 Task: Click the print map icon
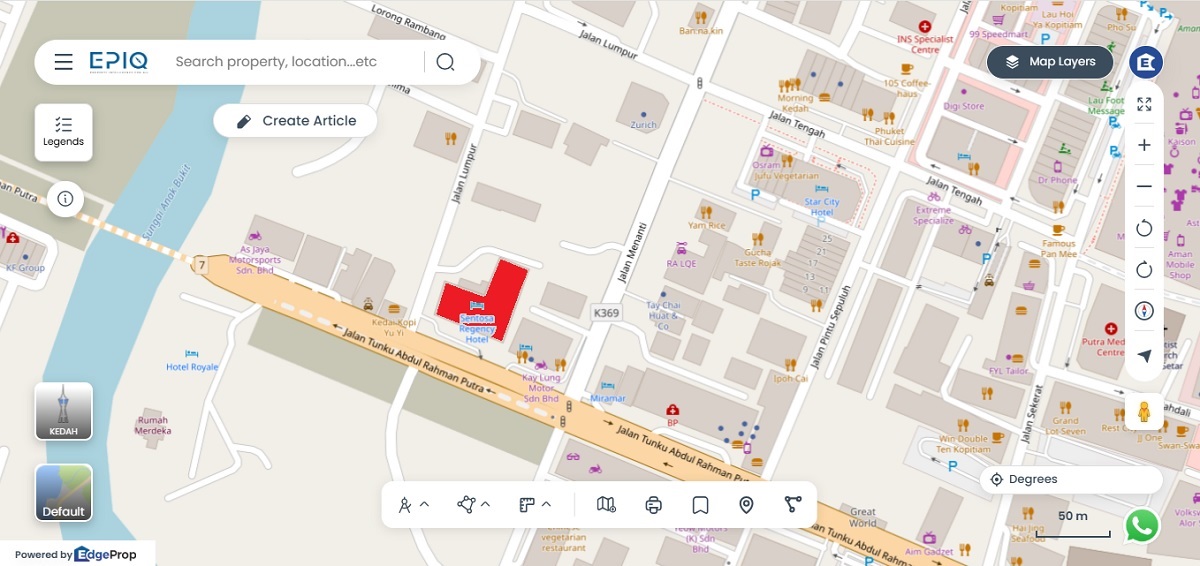[654, 505]
